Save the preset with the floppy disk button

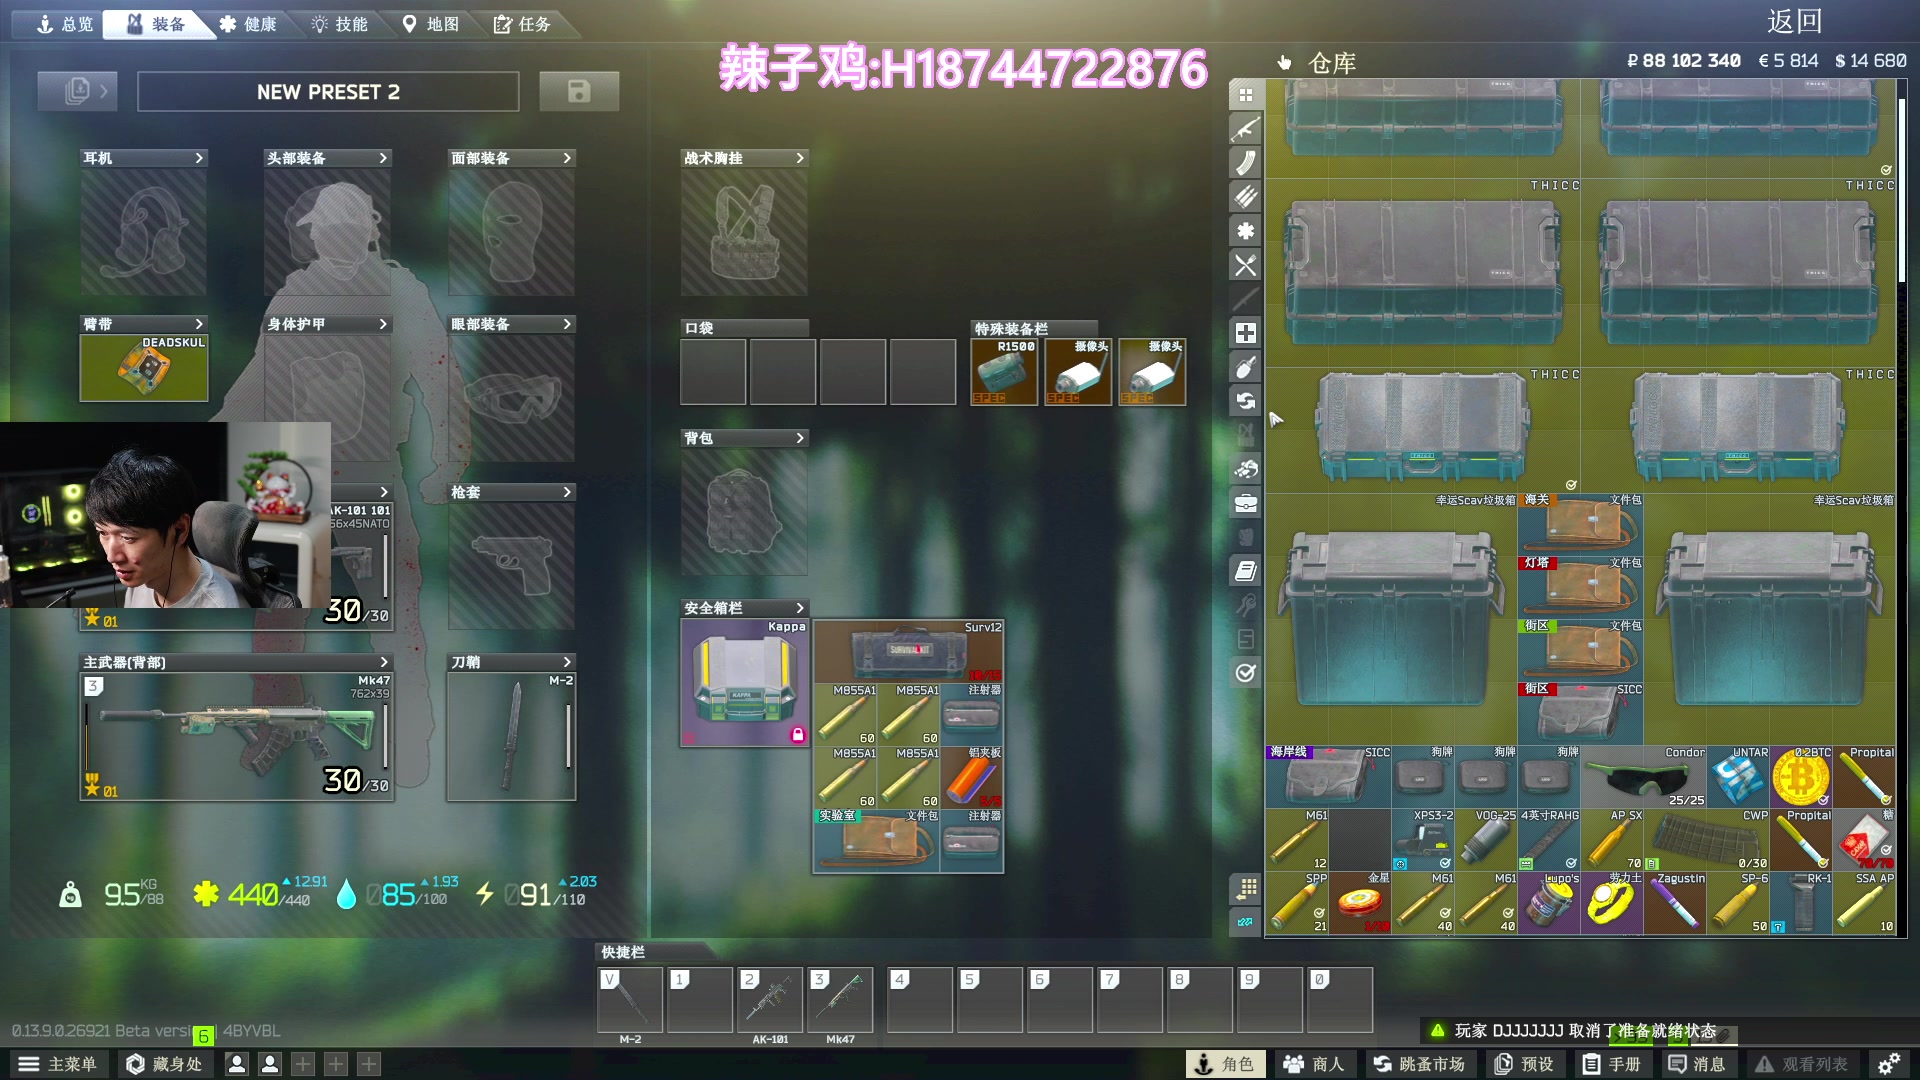579,91
